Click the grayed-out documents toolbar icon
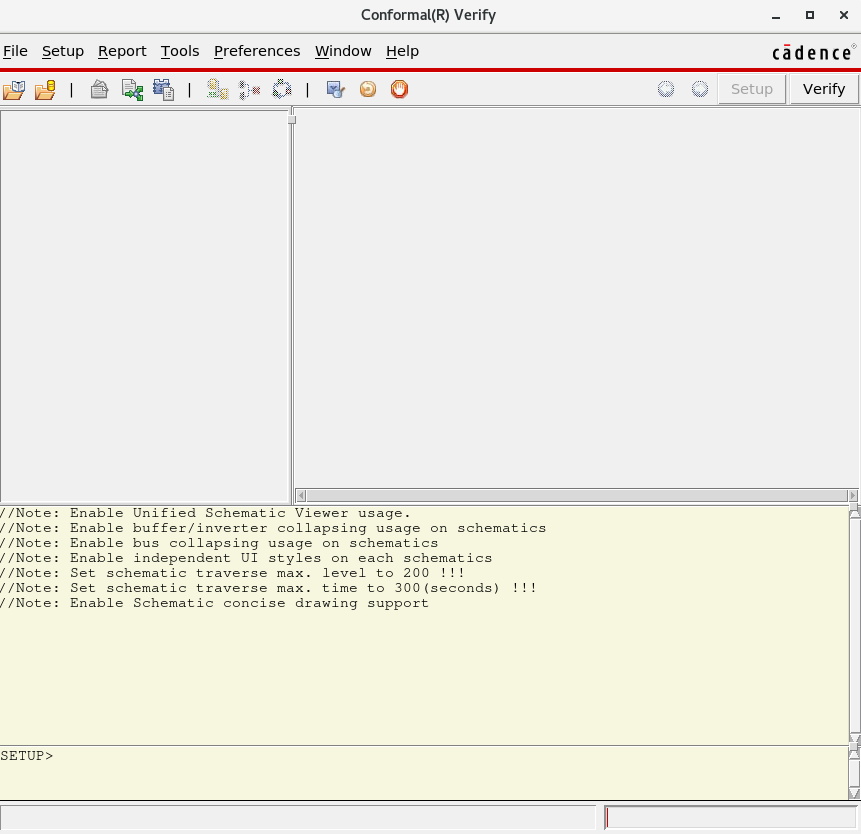The image size is (861, 834). (x=99, y=89)
